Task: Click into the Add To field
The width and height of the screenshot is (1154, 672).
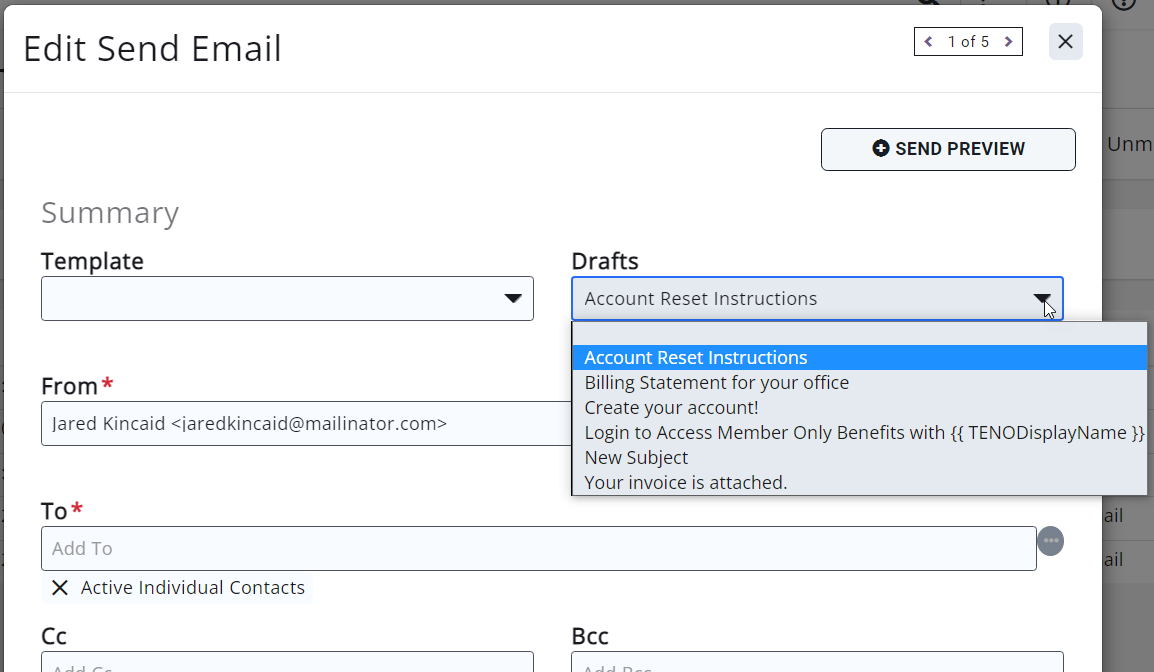Action: [x=538, y=549]
